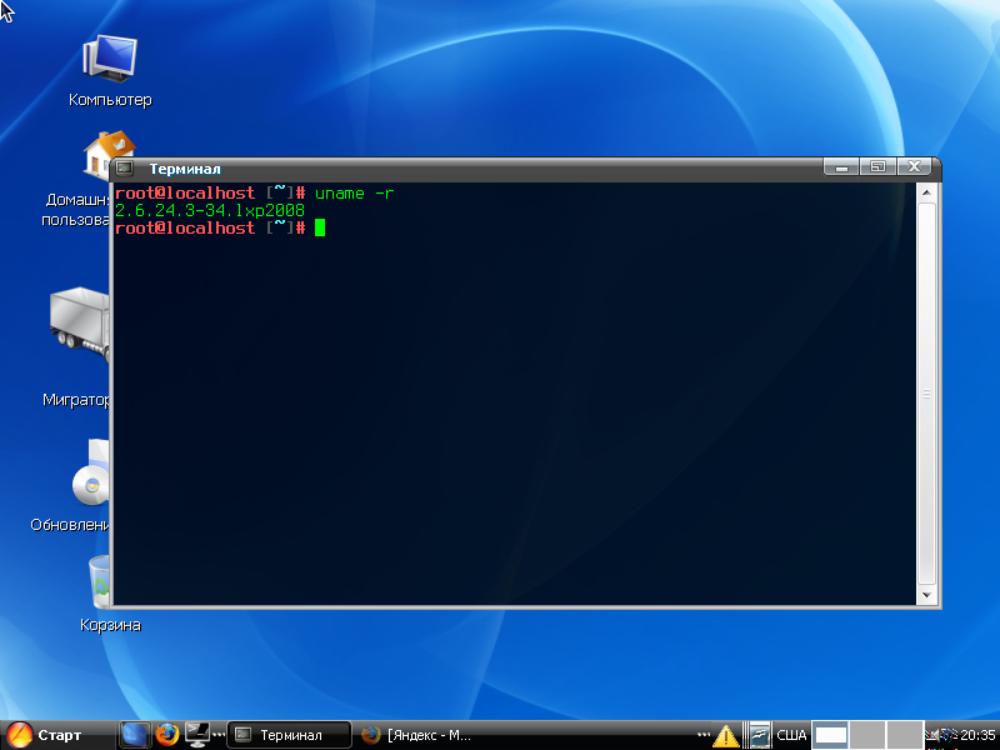This screenshot has height=750, width=1000.
Task: Click the show desktop icon in taskbar
Action: click(x=134, y=735)
